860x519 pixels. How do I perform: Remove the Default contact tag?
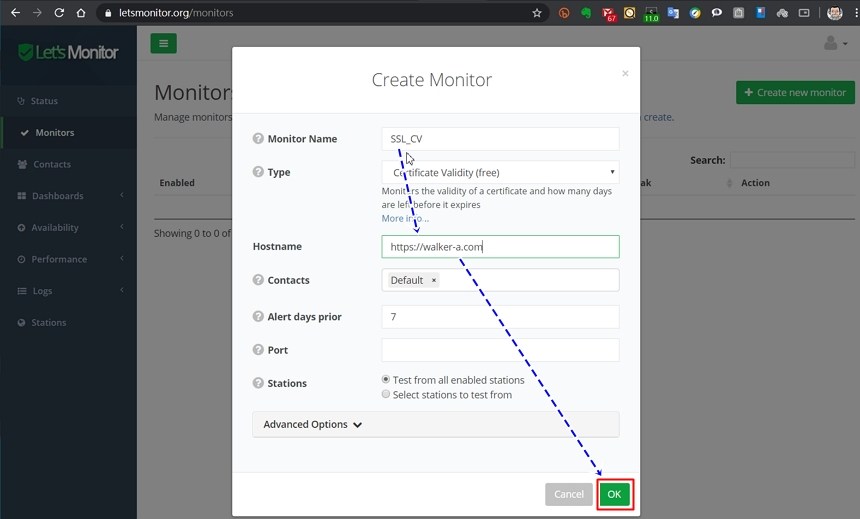tap(434, 280)
